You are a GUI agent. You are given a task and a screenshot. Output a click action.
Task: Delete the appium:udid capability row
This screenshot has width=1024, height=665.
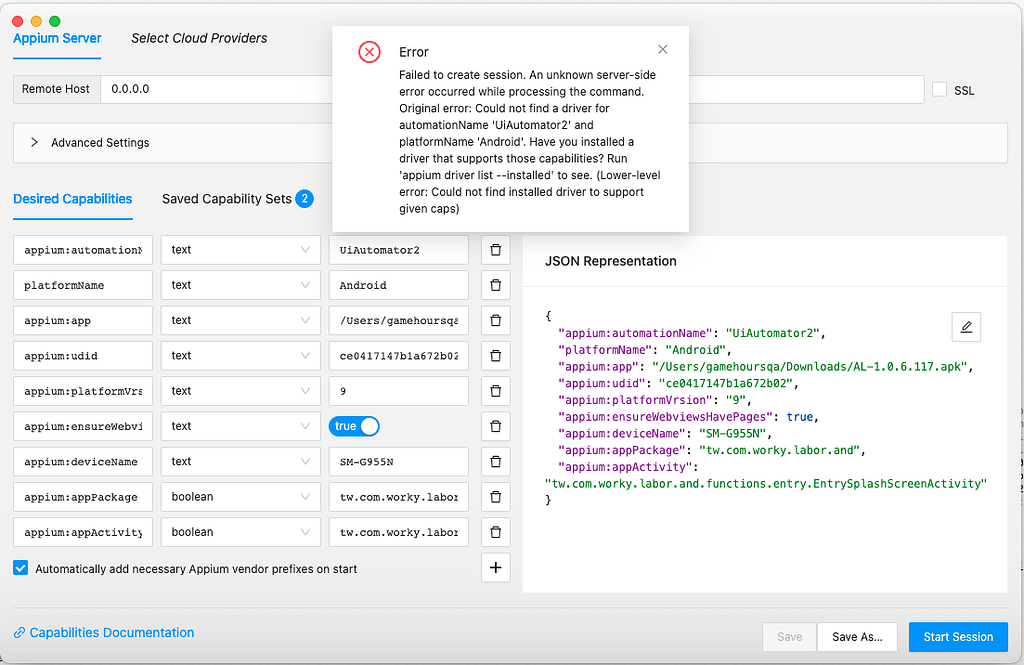click(495, 355)
